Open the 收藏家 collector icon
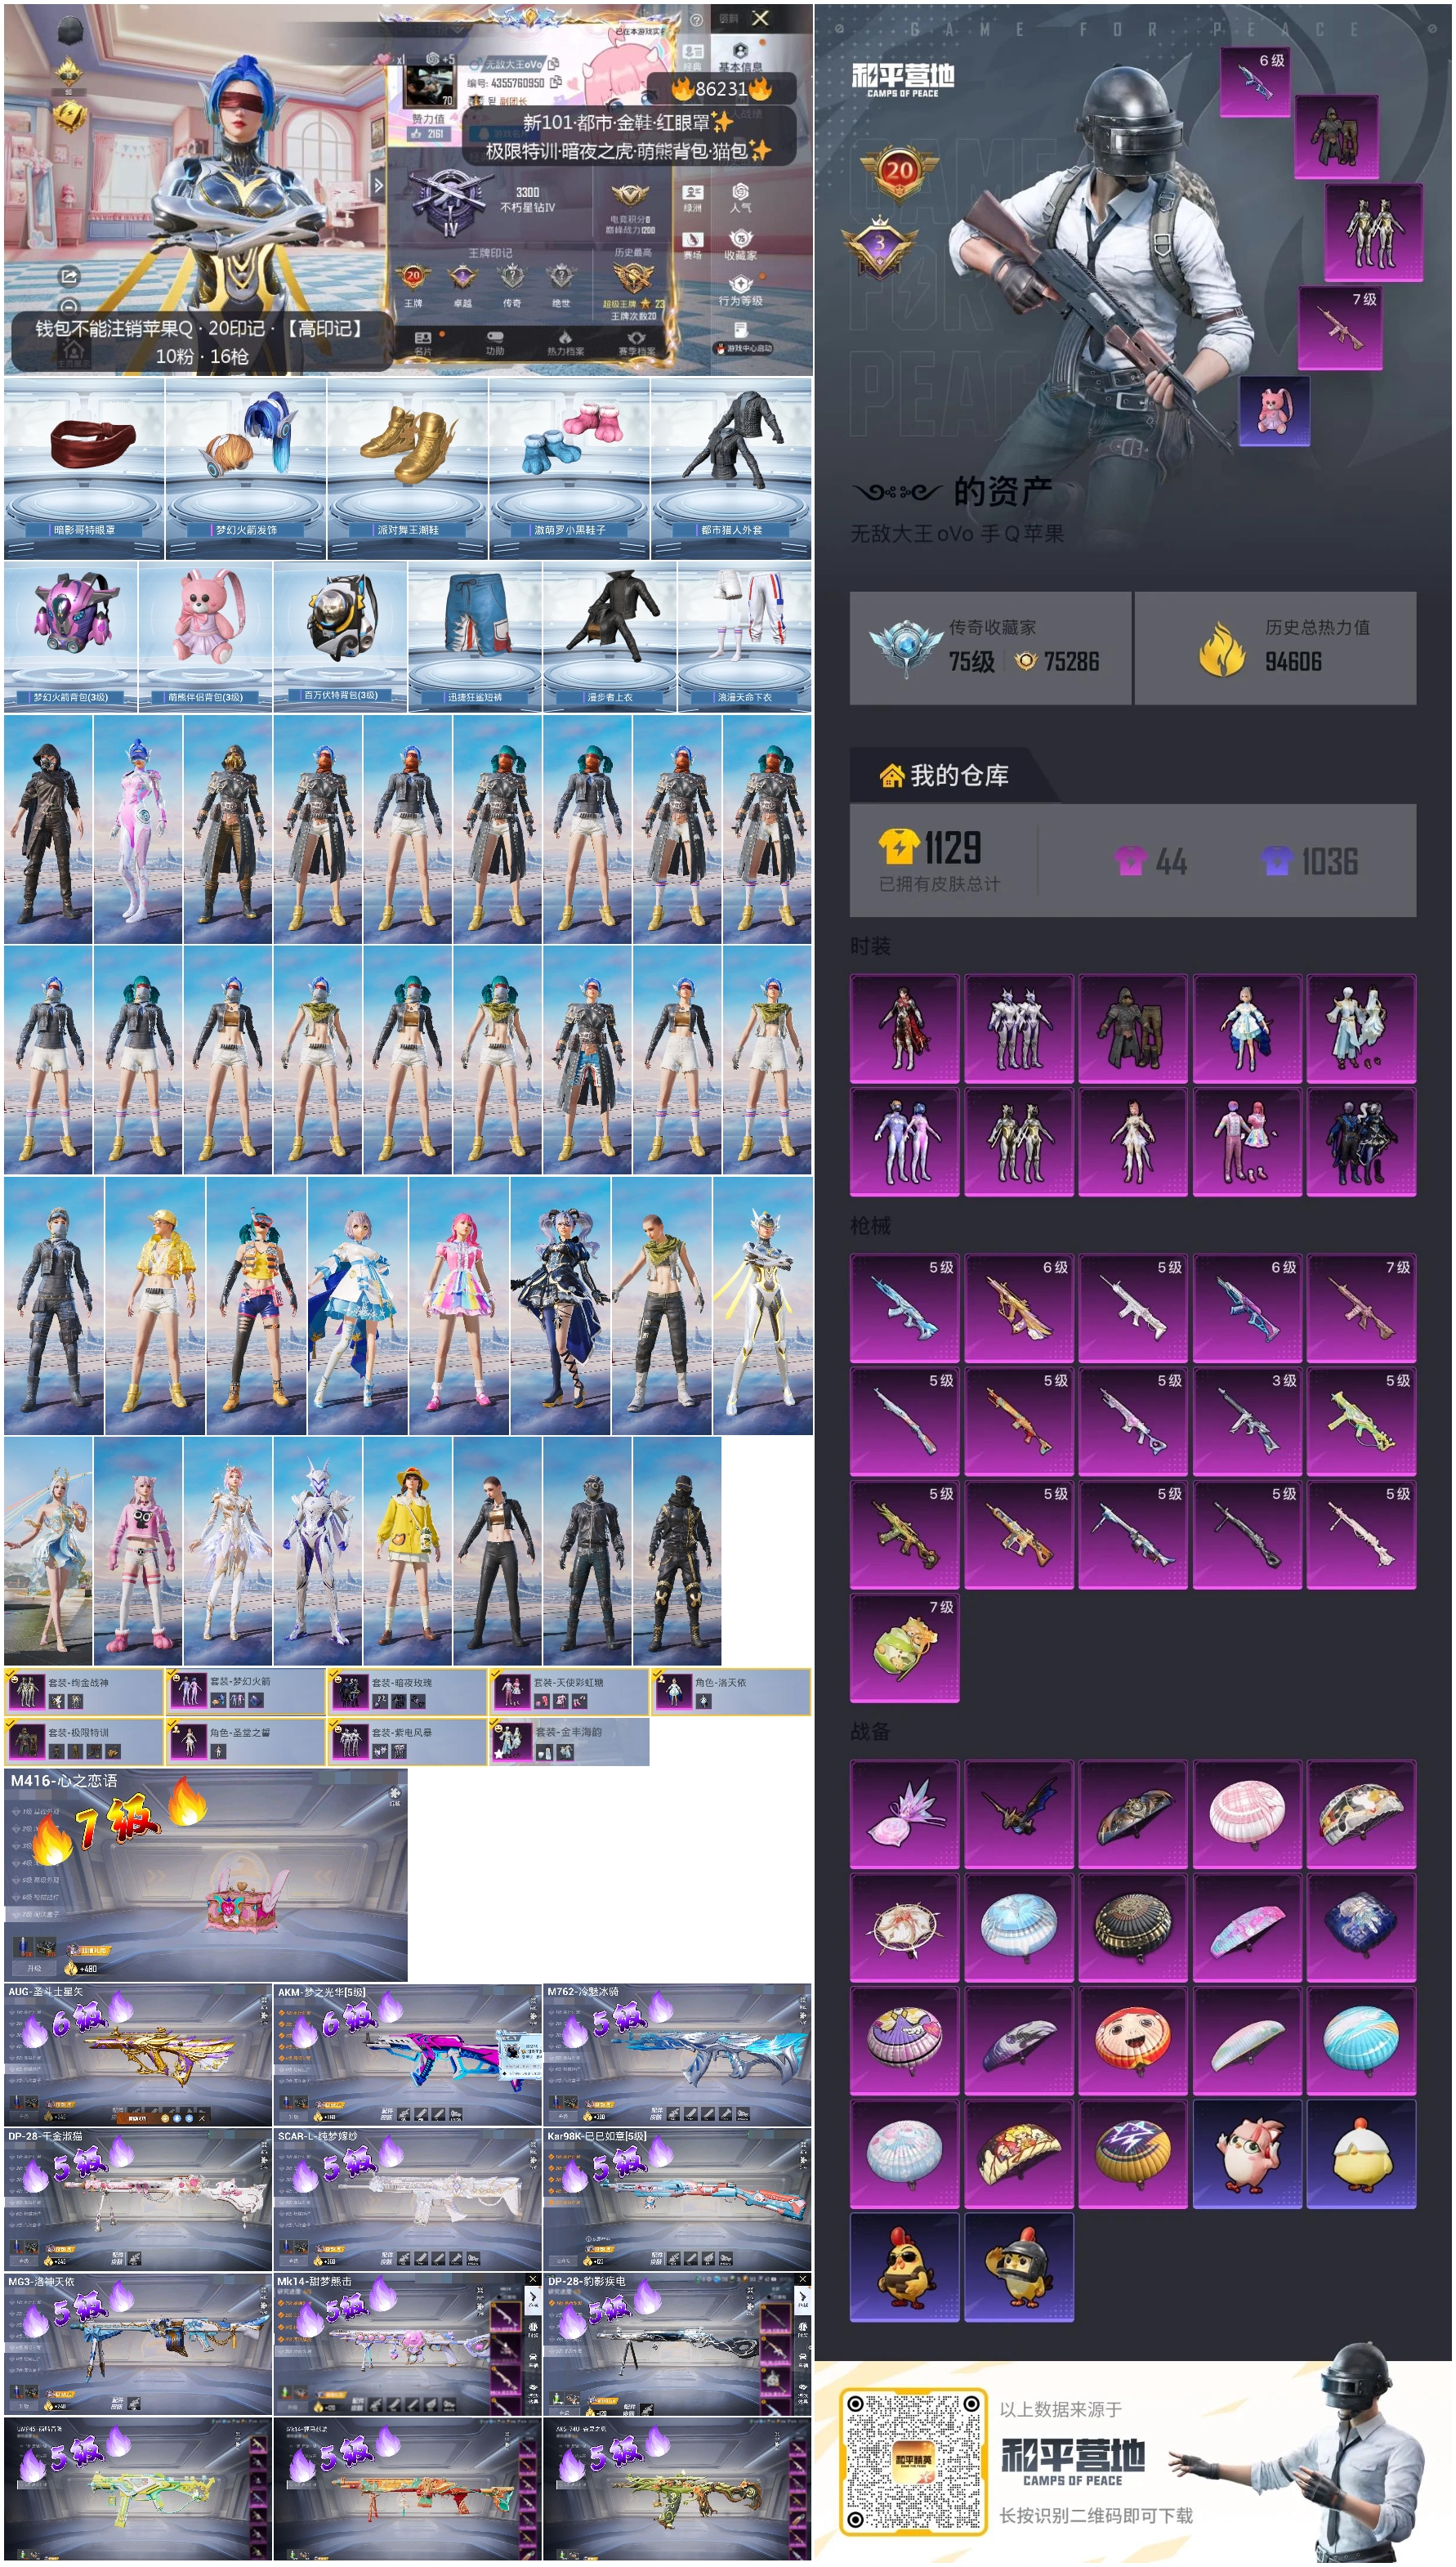The image size is (1456, 2567). coord(740,245)
